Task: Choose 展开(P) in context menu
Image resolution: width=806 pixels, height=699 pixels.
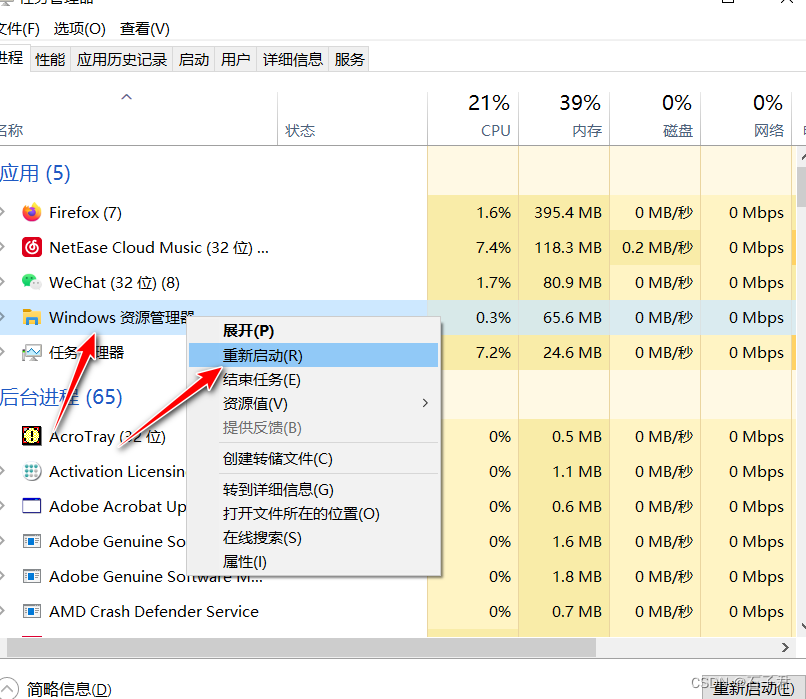Action: click(x=314, y=330)
